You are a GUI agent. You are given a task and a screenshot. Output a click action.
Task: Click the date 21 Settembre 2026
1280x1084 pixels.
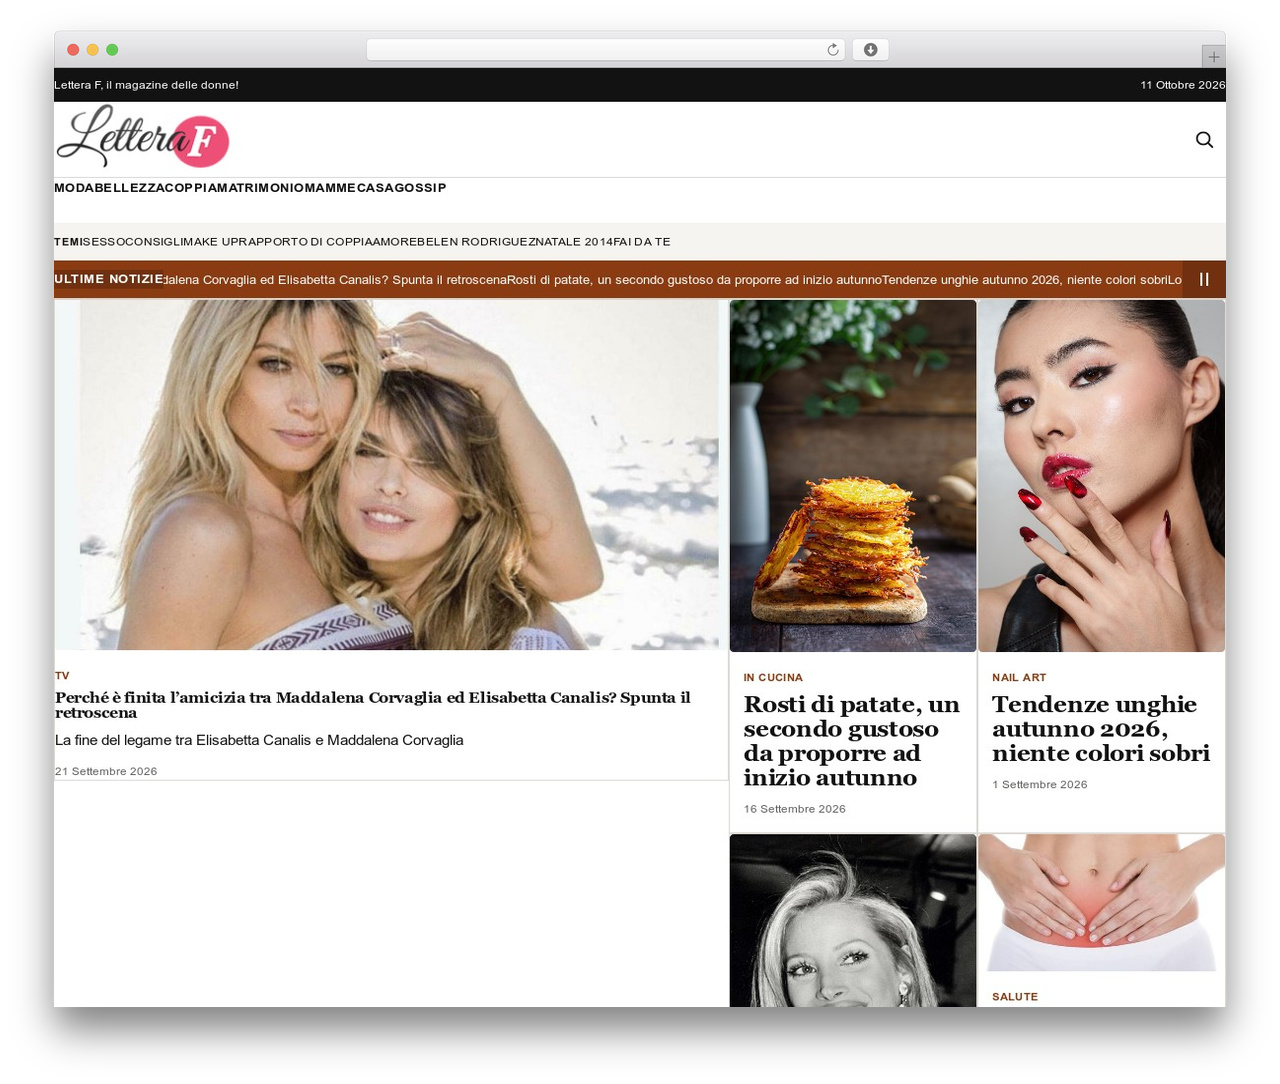click(x=106, y=772)
